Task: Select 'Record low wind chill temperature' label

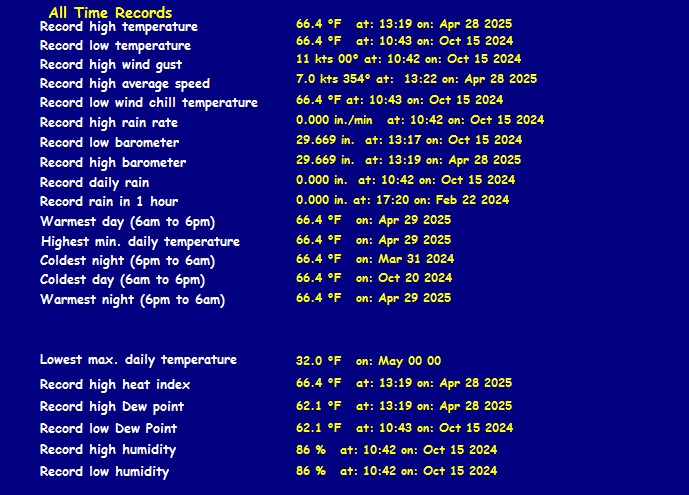Action: (149, 103)
